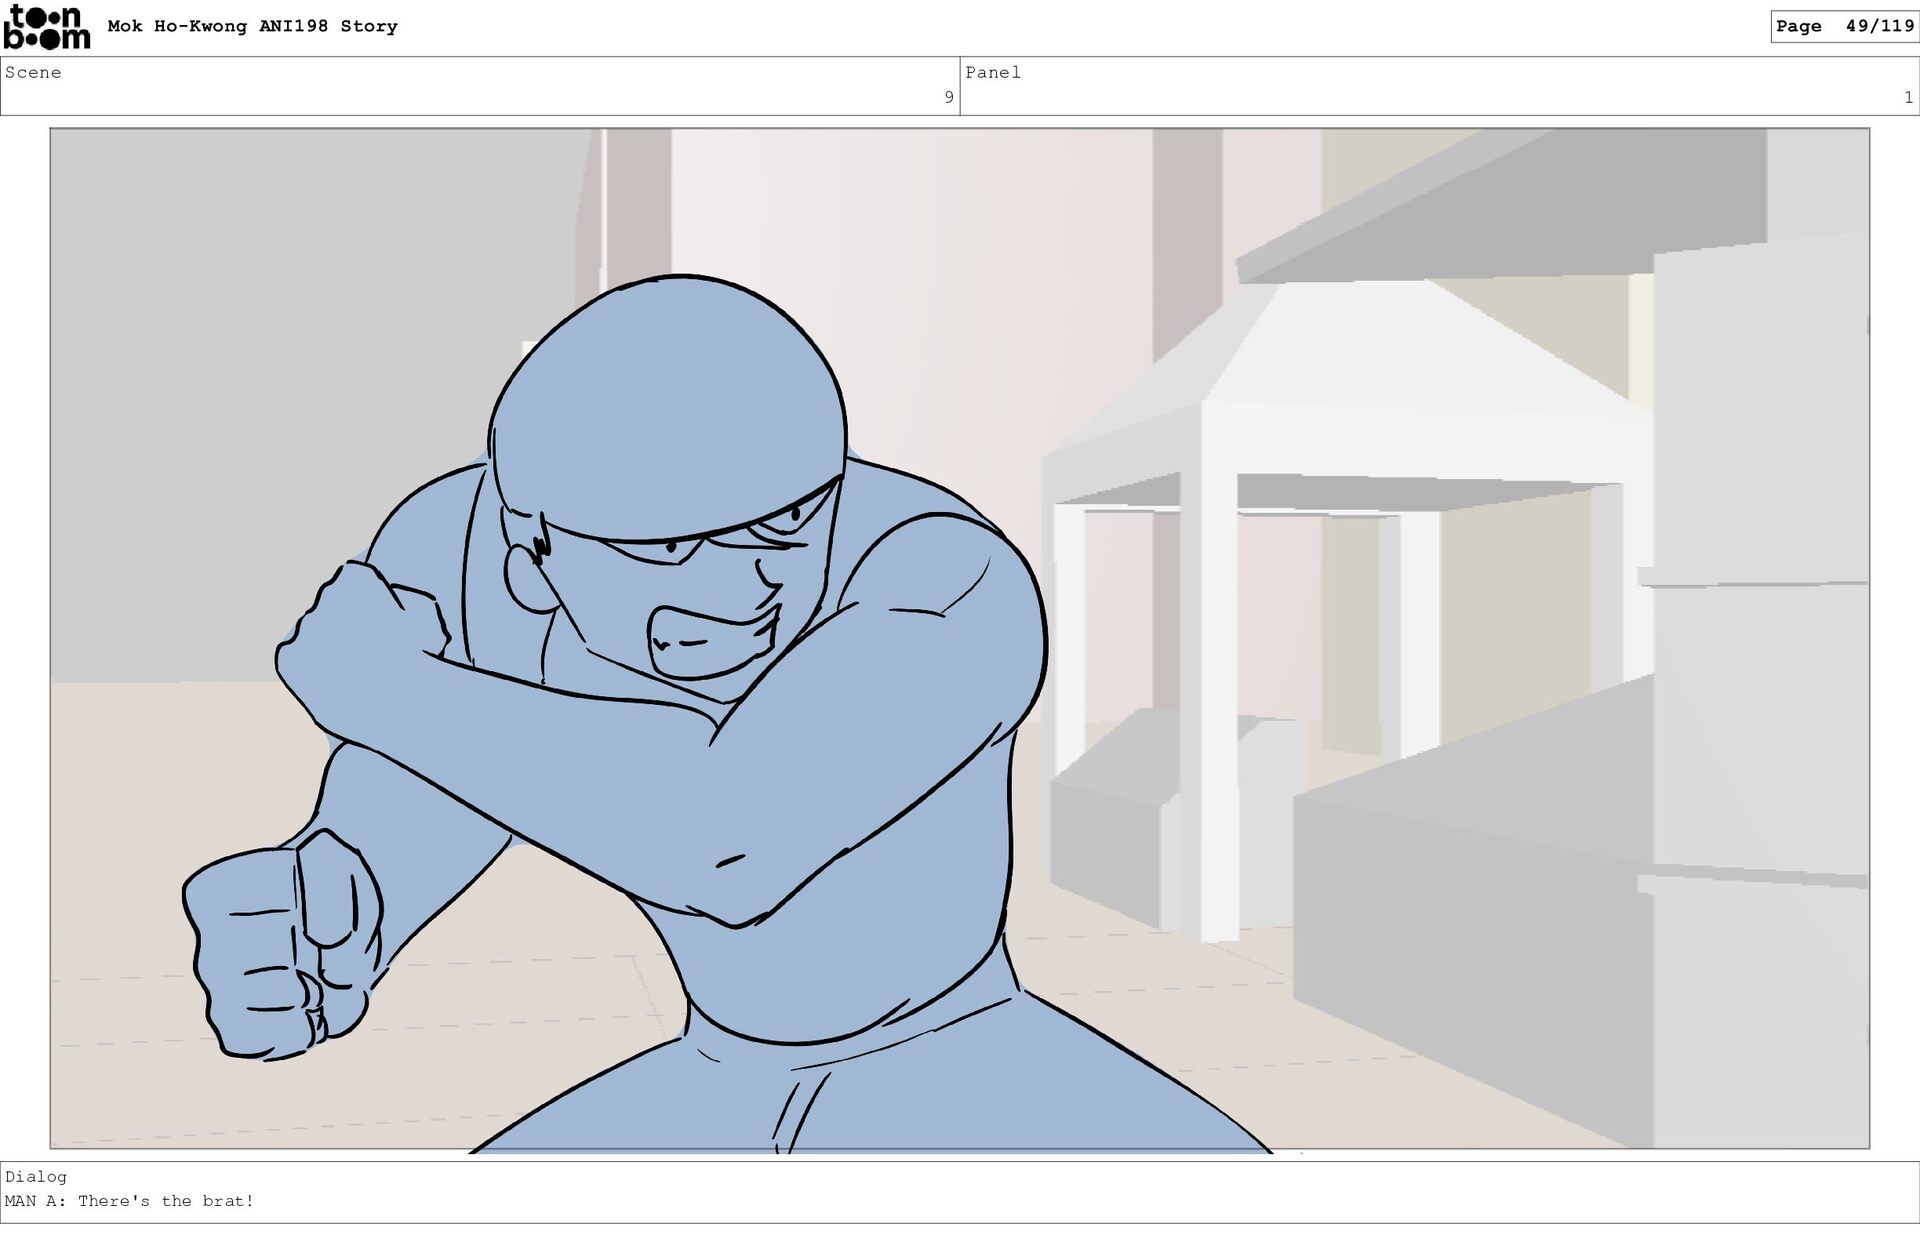Click the 'Mok Ho-Kwong ANI198 Story' title
1920x1242 pixels.
tap(252, 26)
